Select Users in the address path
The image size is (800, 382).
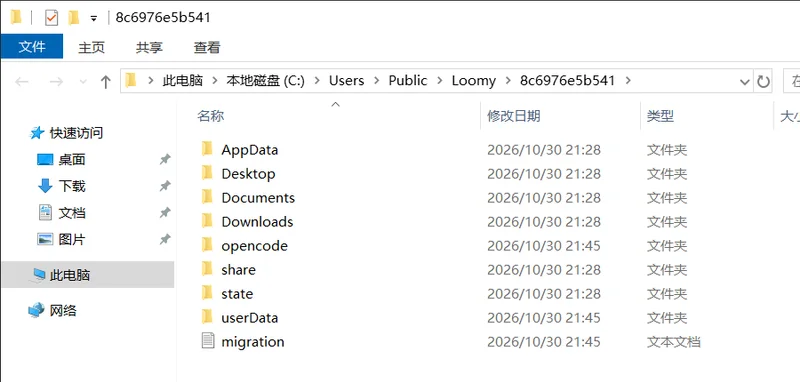pos(346,81)
